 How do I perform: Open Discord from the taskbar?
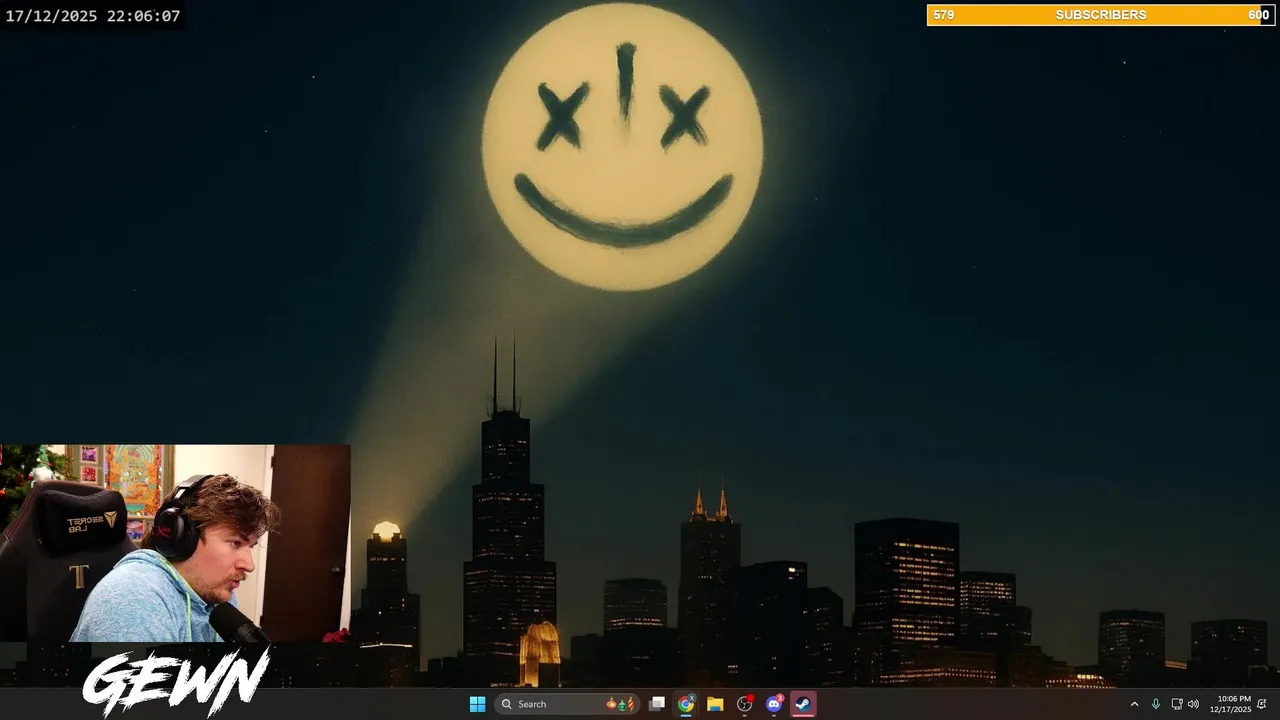coord(773,704)
